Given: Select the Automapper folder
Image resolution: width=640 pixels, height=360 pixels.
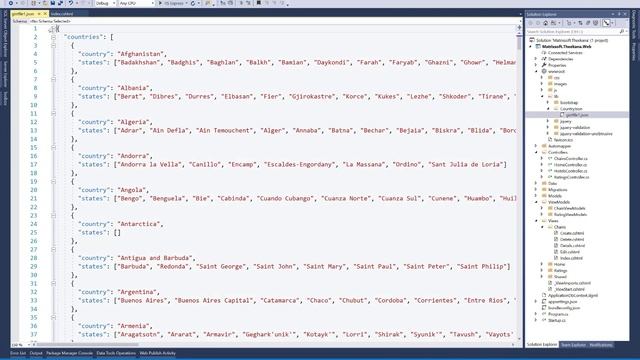Looking at the screenshot, I should (x=559, y=146).
